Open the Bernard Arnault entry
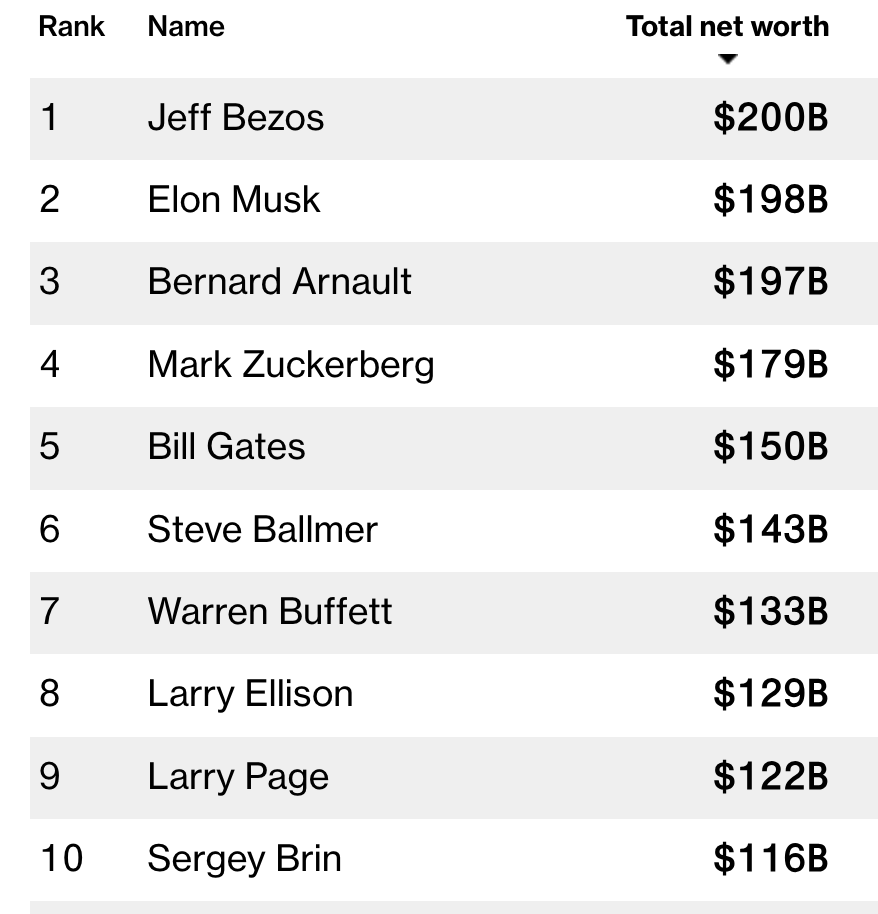 click(279, 282)
